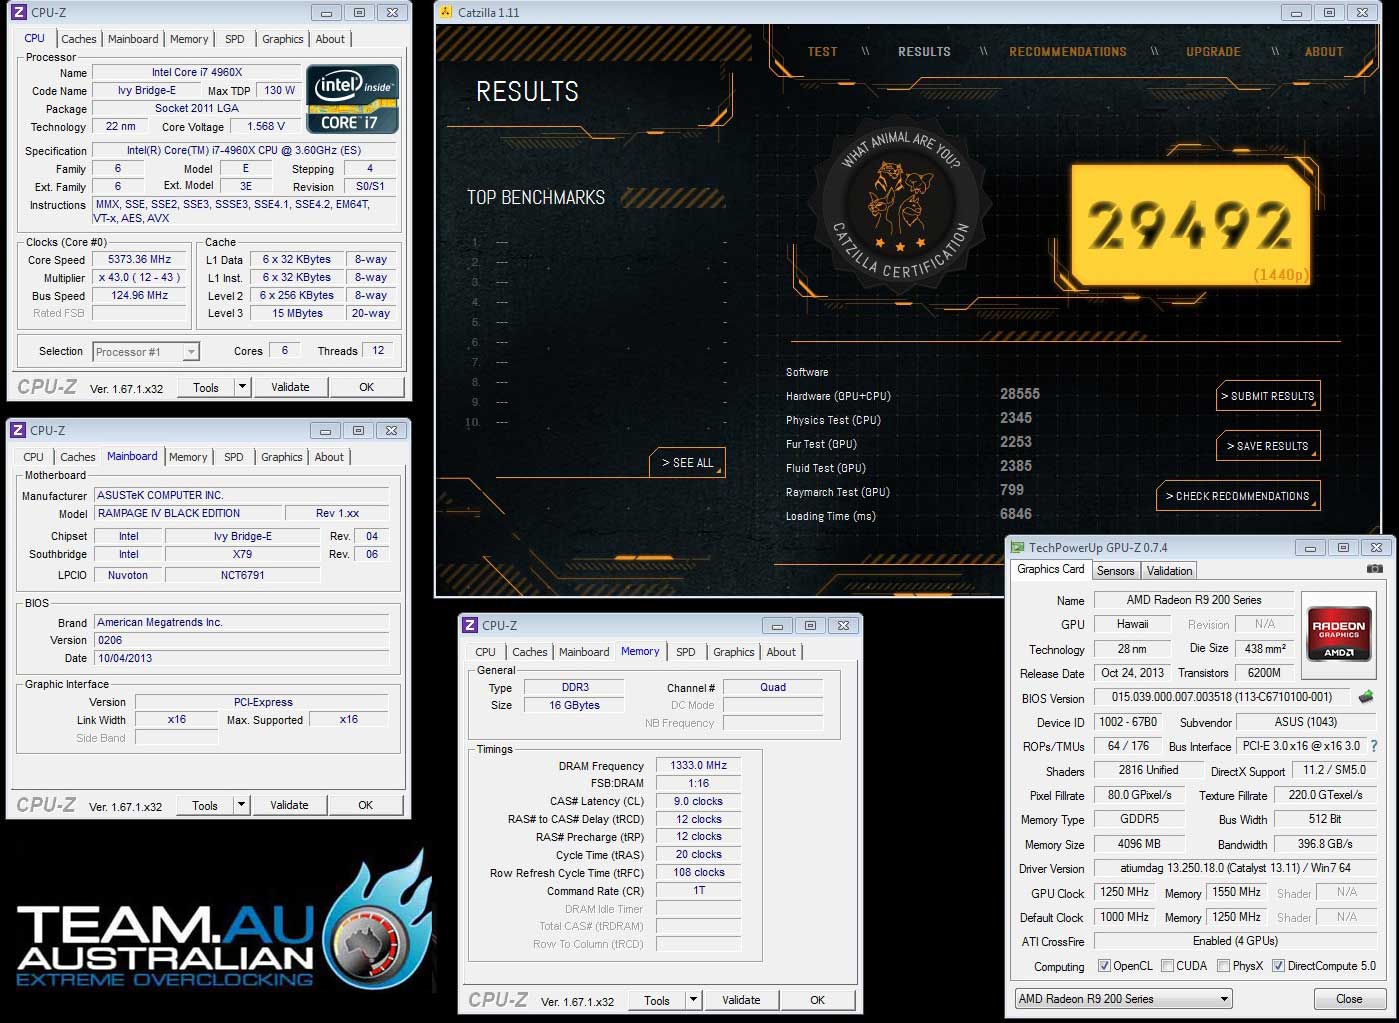This screenshot has height=1023, width=1399.
Task: Open the Tools dropdown arrow in CPU-Z Mainboard window
Action: pyautogui.click(x=241, y=805)
